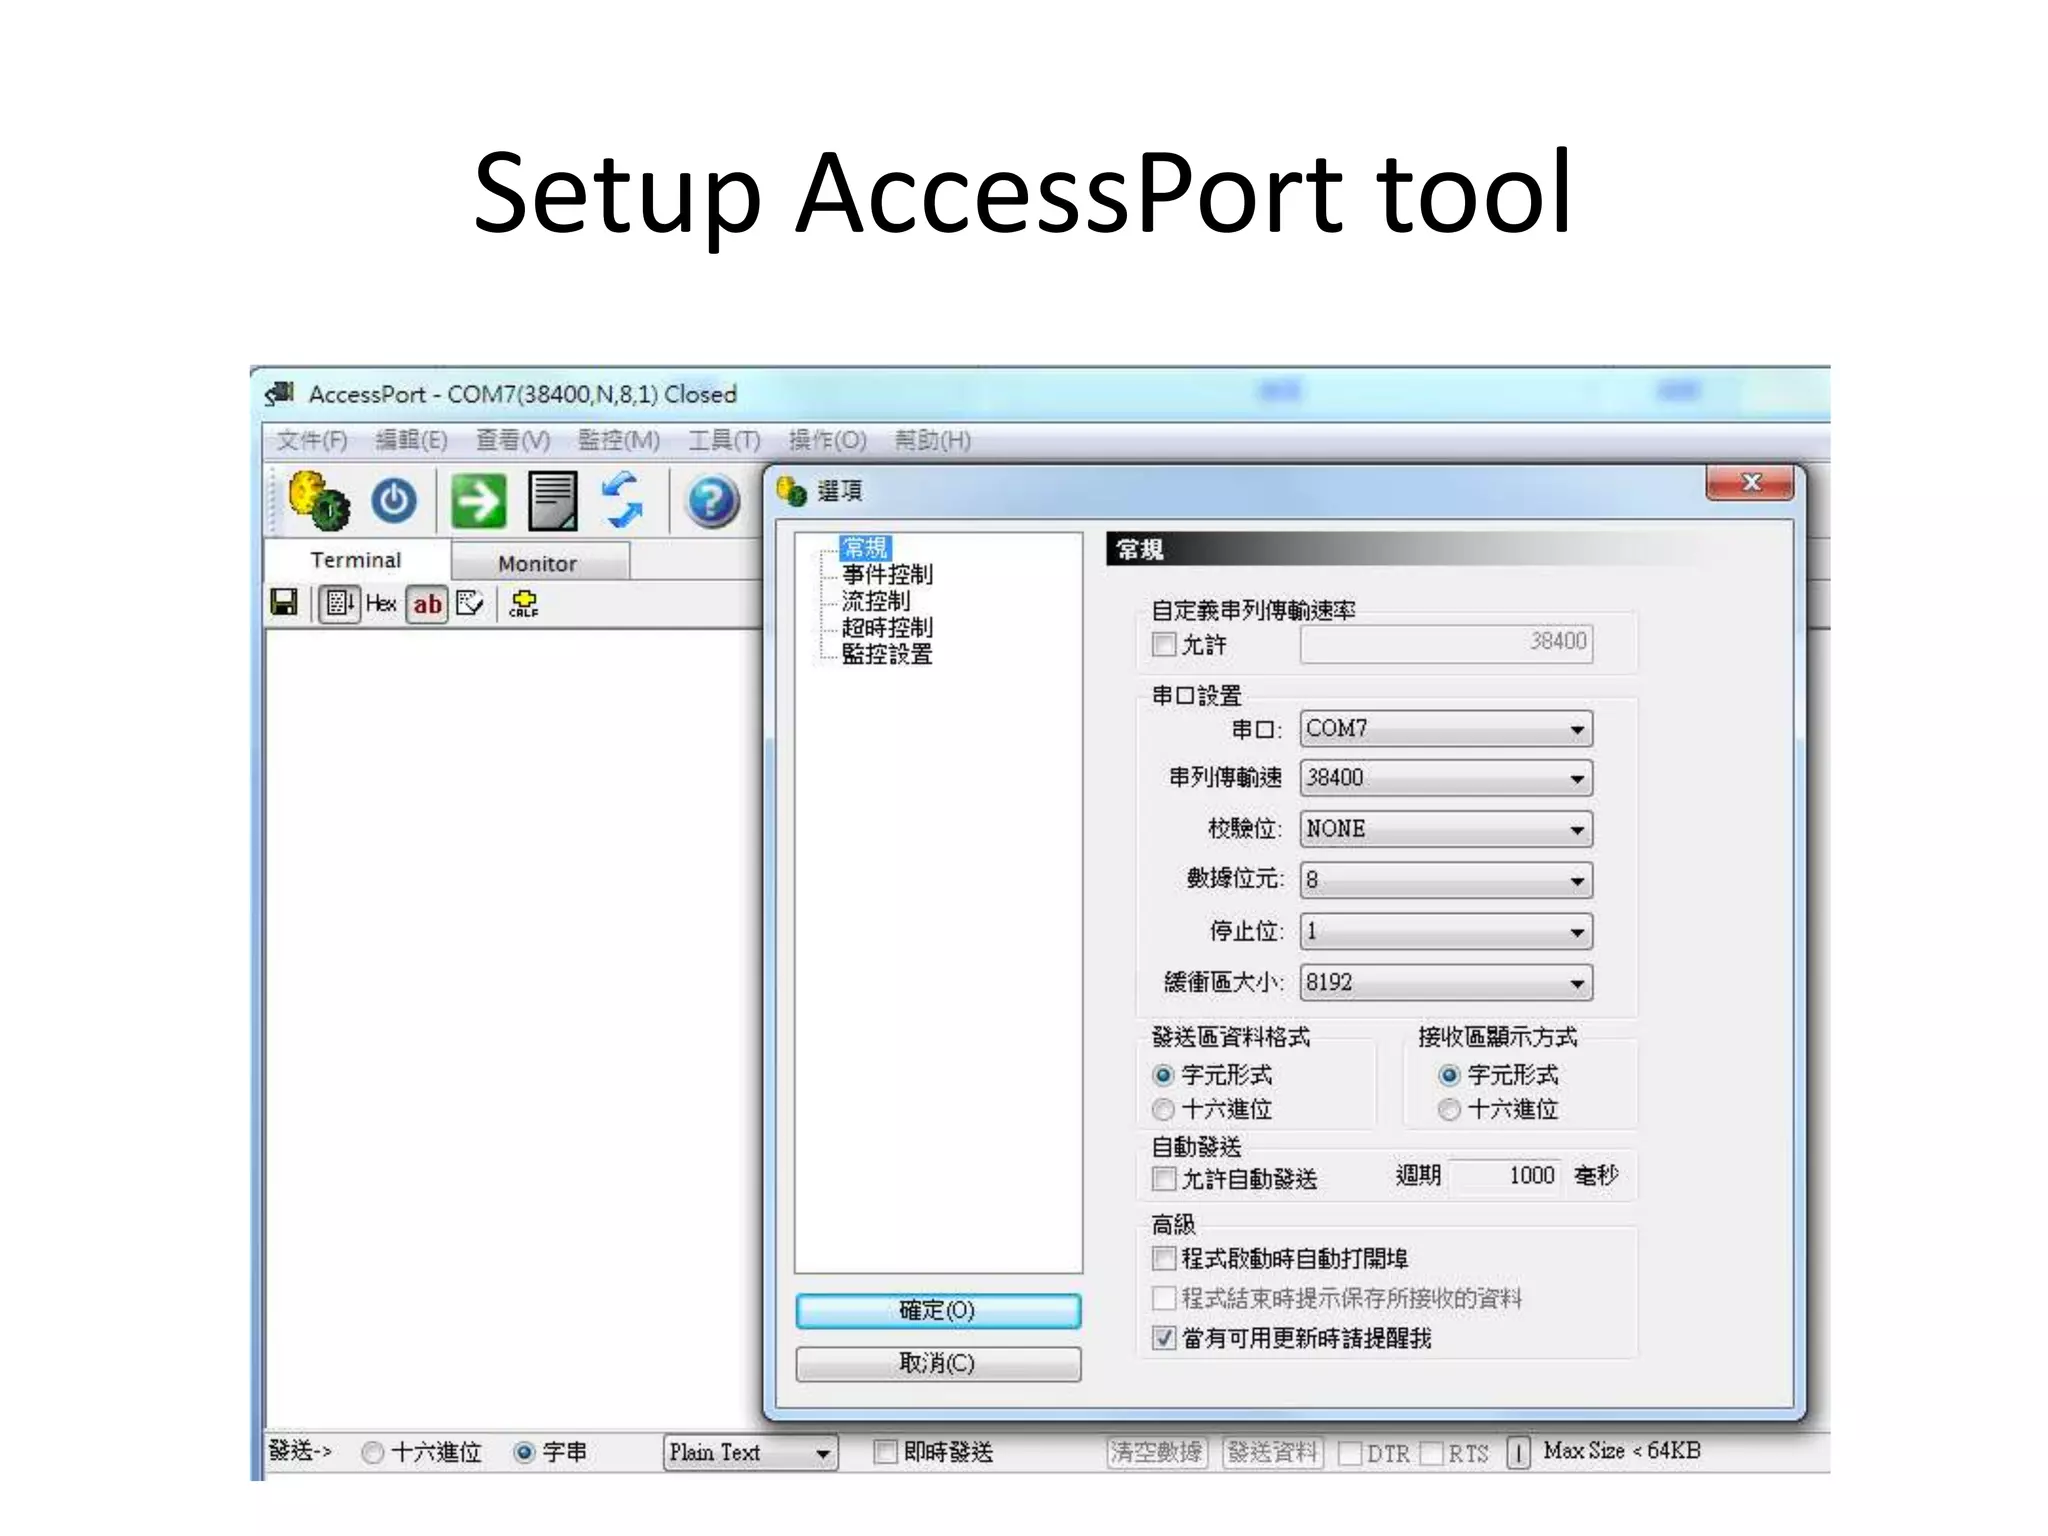Open the 幫助(H) menu
The width and height of the screenshot is (2048, 1536).
pos(933,440)
